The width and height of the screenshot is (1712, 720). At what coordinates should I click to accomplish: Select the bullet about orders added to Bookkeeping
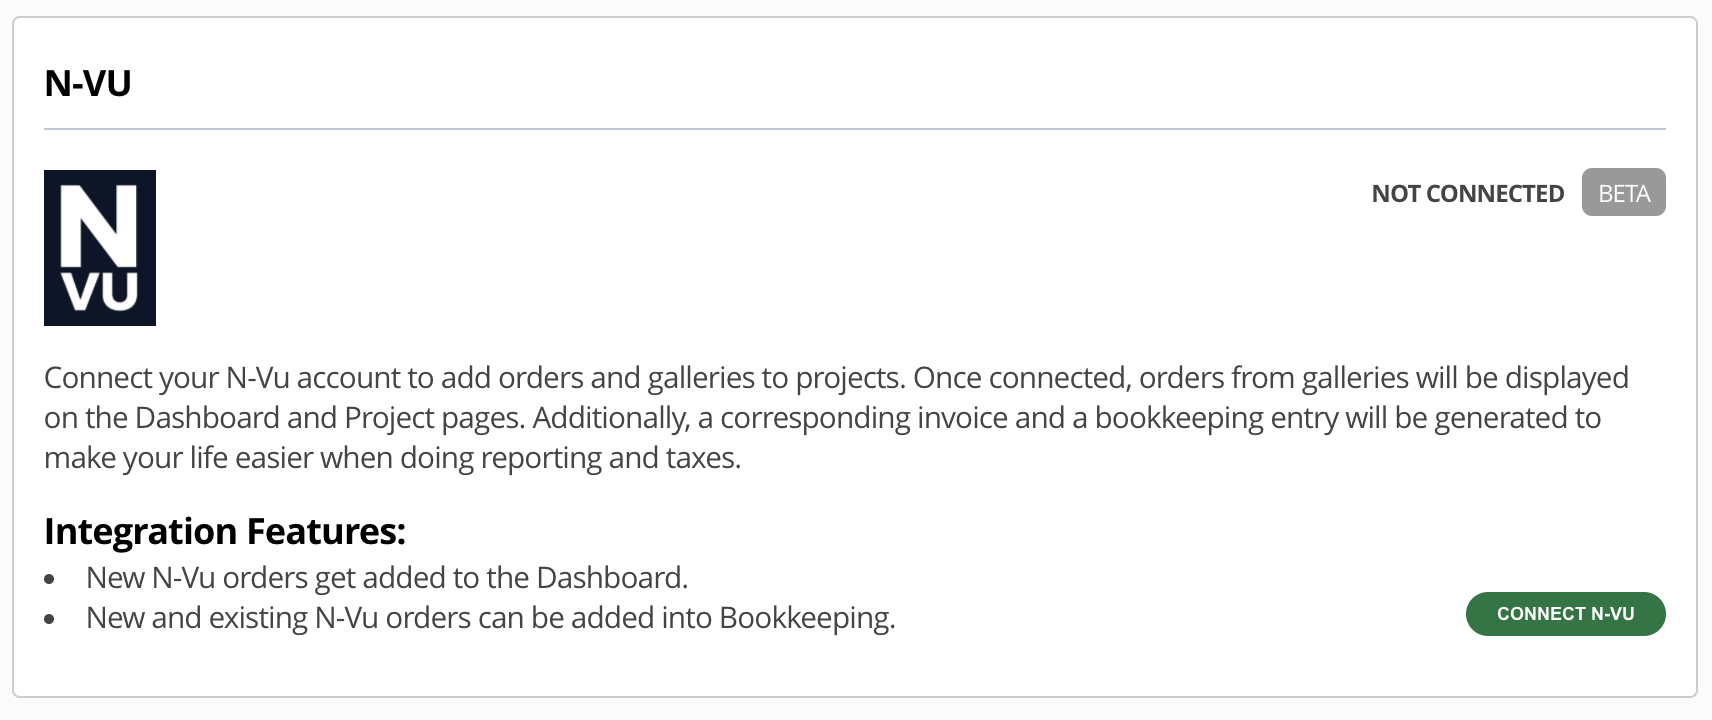[491, 618]
